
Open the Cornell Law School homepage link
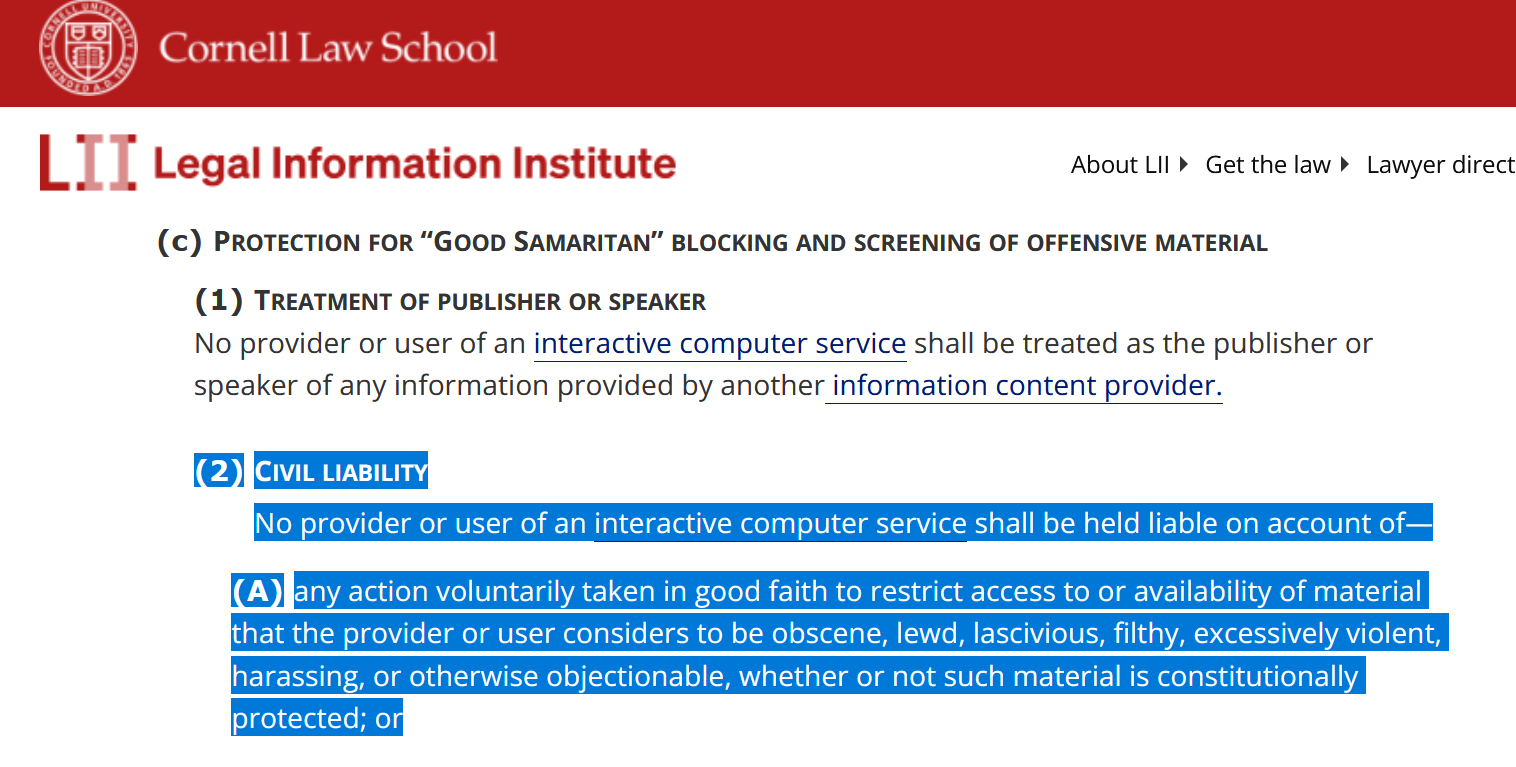pos(327,48)
